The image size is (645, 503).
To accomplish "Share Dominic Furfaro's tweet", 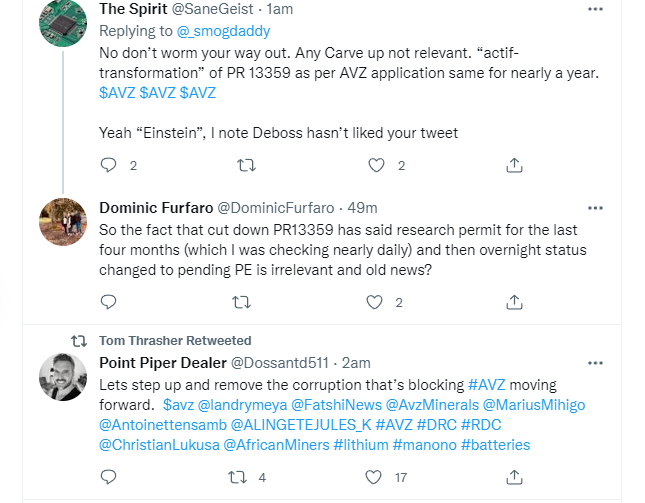I will [x=513, y=301].
